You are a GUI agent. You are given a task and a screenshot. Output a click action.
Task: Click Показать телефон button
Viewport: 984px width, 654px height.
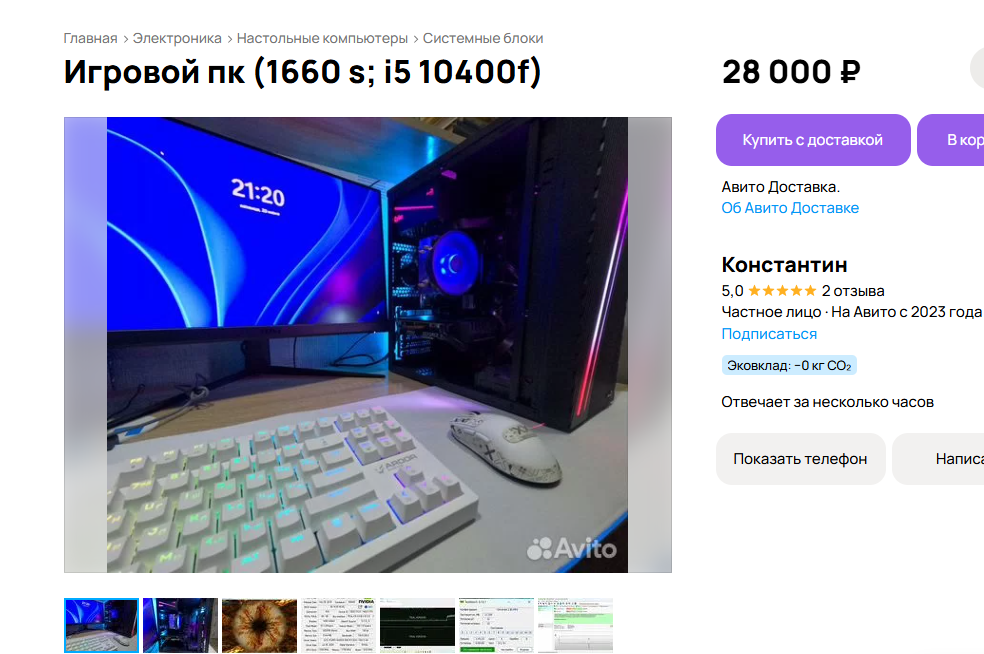pyautogui.click(x=800, y=459)
